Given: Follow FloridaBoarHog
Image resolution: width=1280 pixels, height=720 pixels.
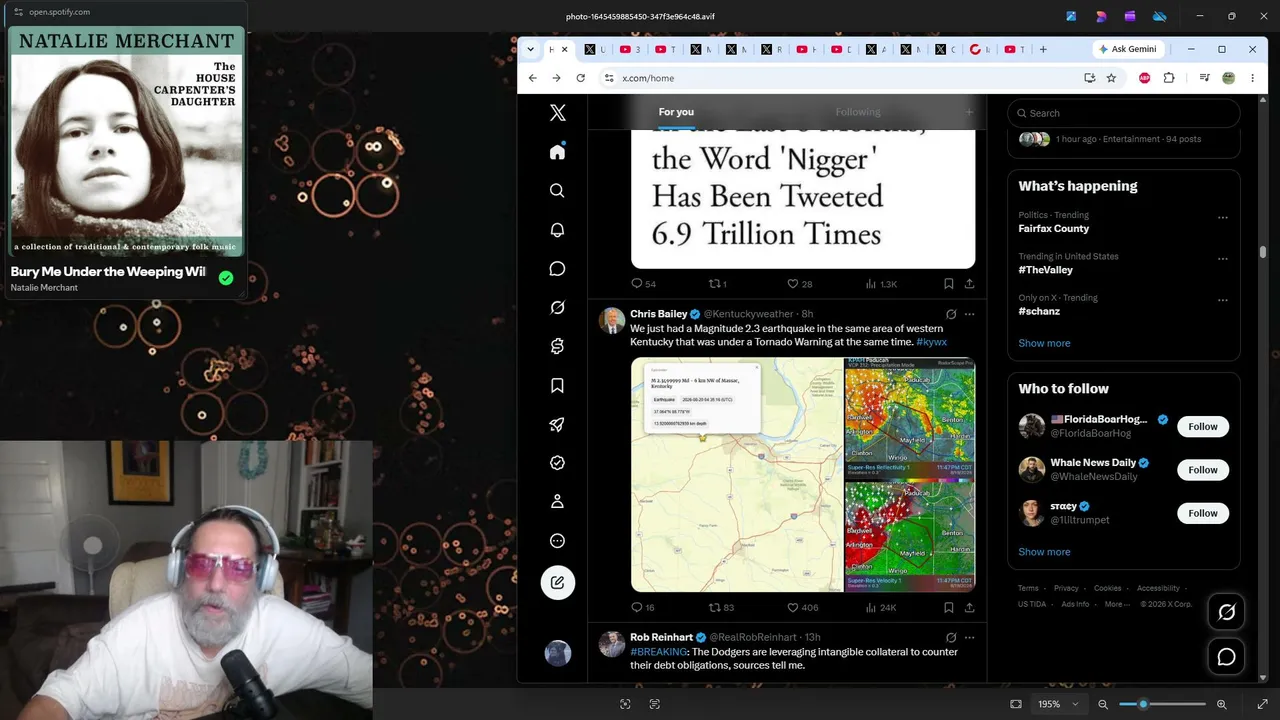Looking at the screenshot, I should coord(1203,426).
